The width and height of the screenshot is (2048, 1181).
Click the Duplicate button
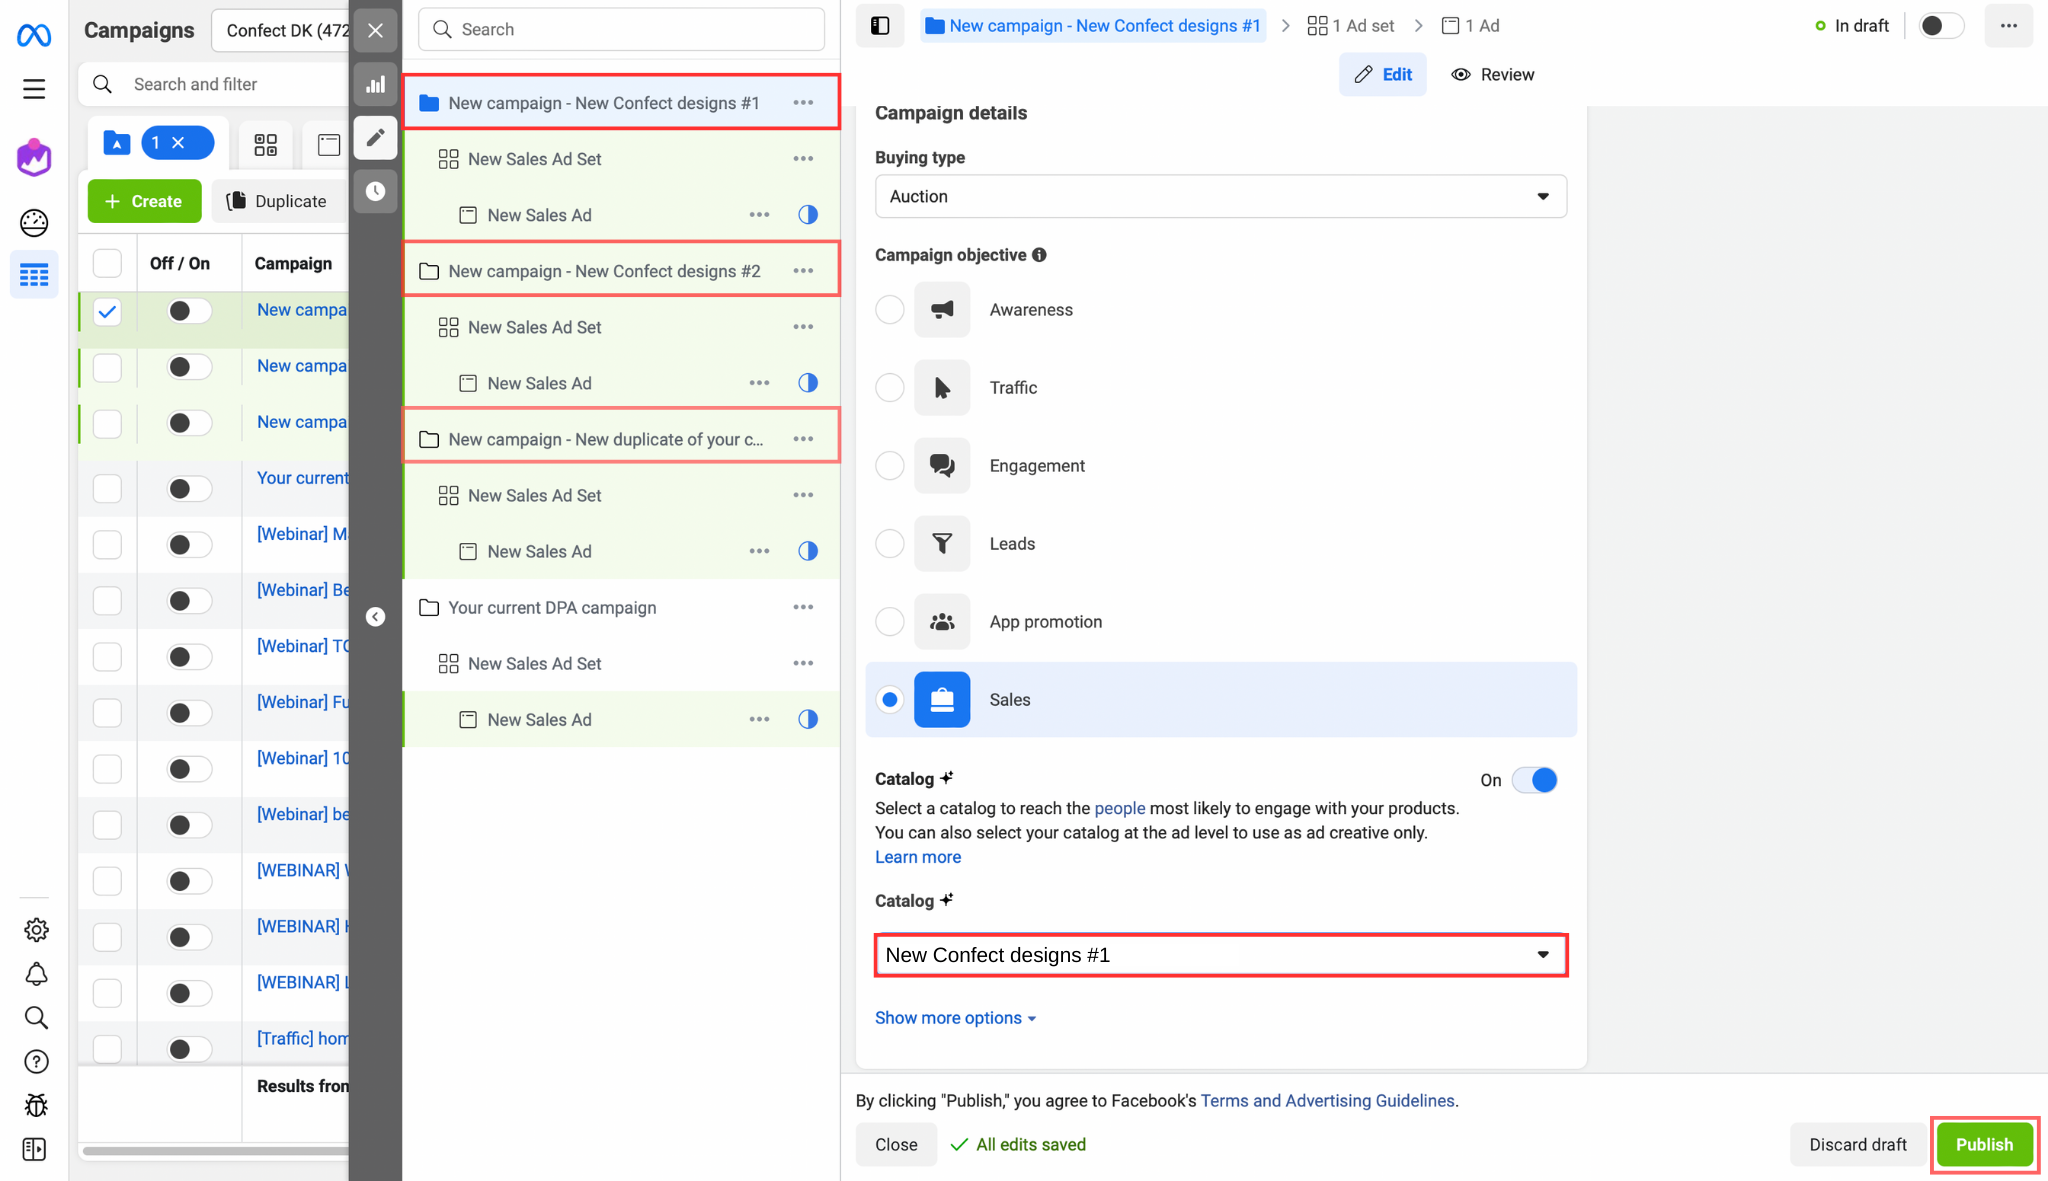[277, 201]
